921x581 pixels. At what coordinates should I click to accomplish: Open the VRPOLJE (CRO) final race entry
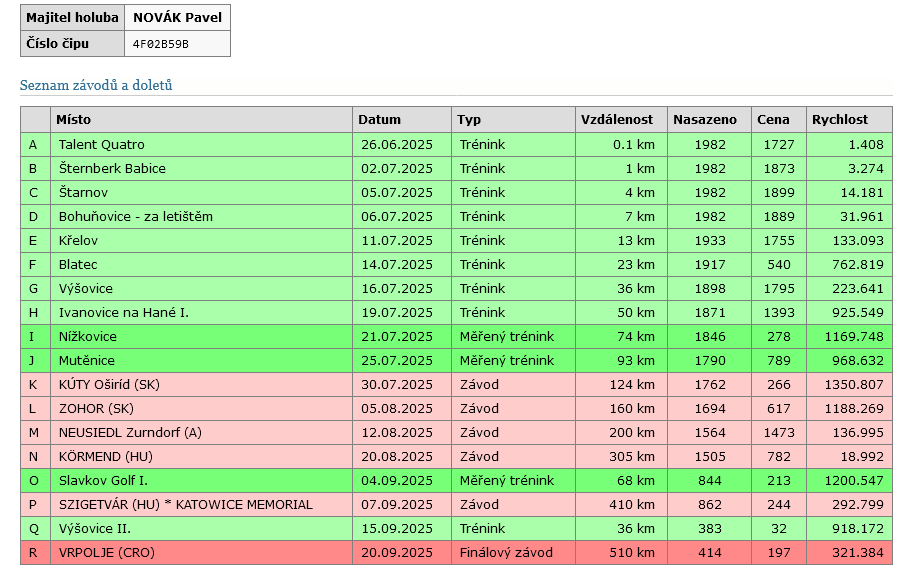107,553
